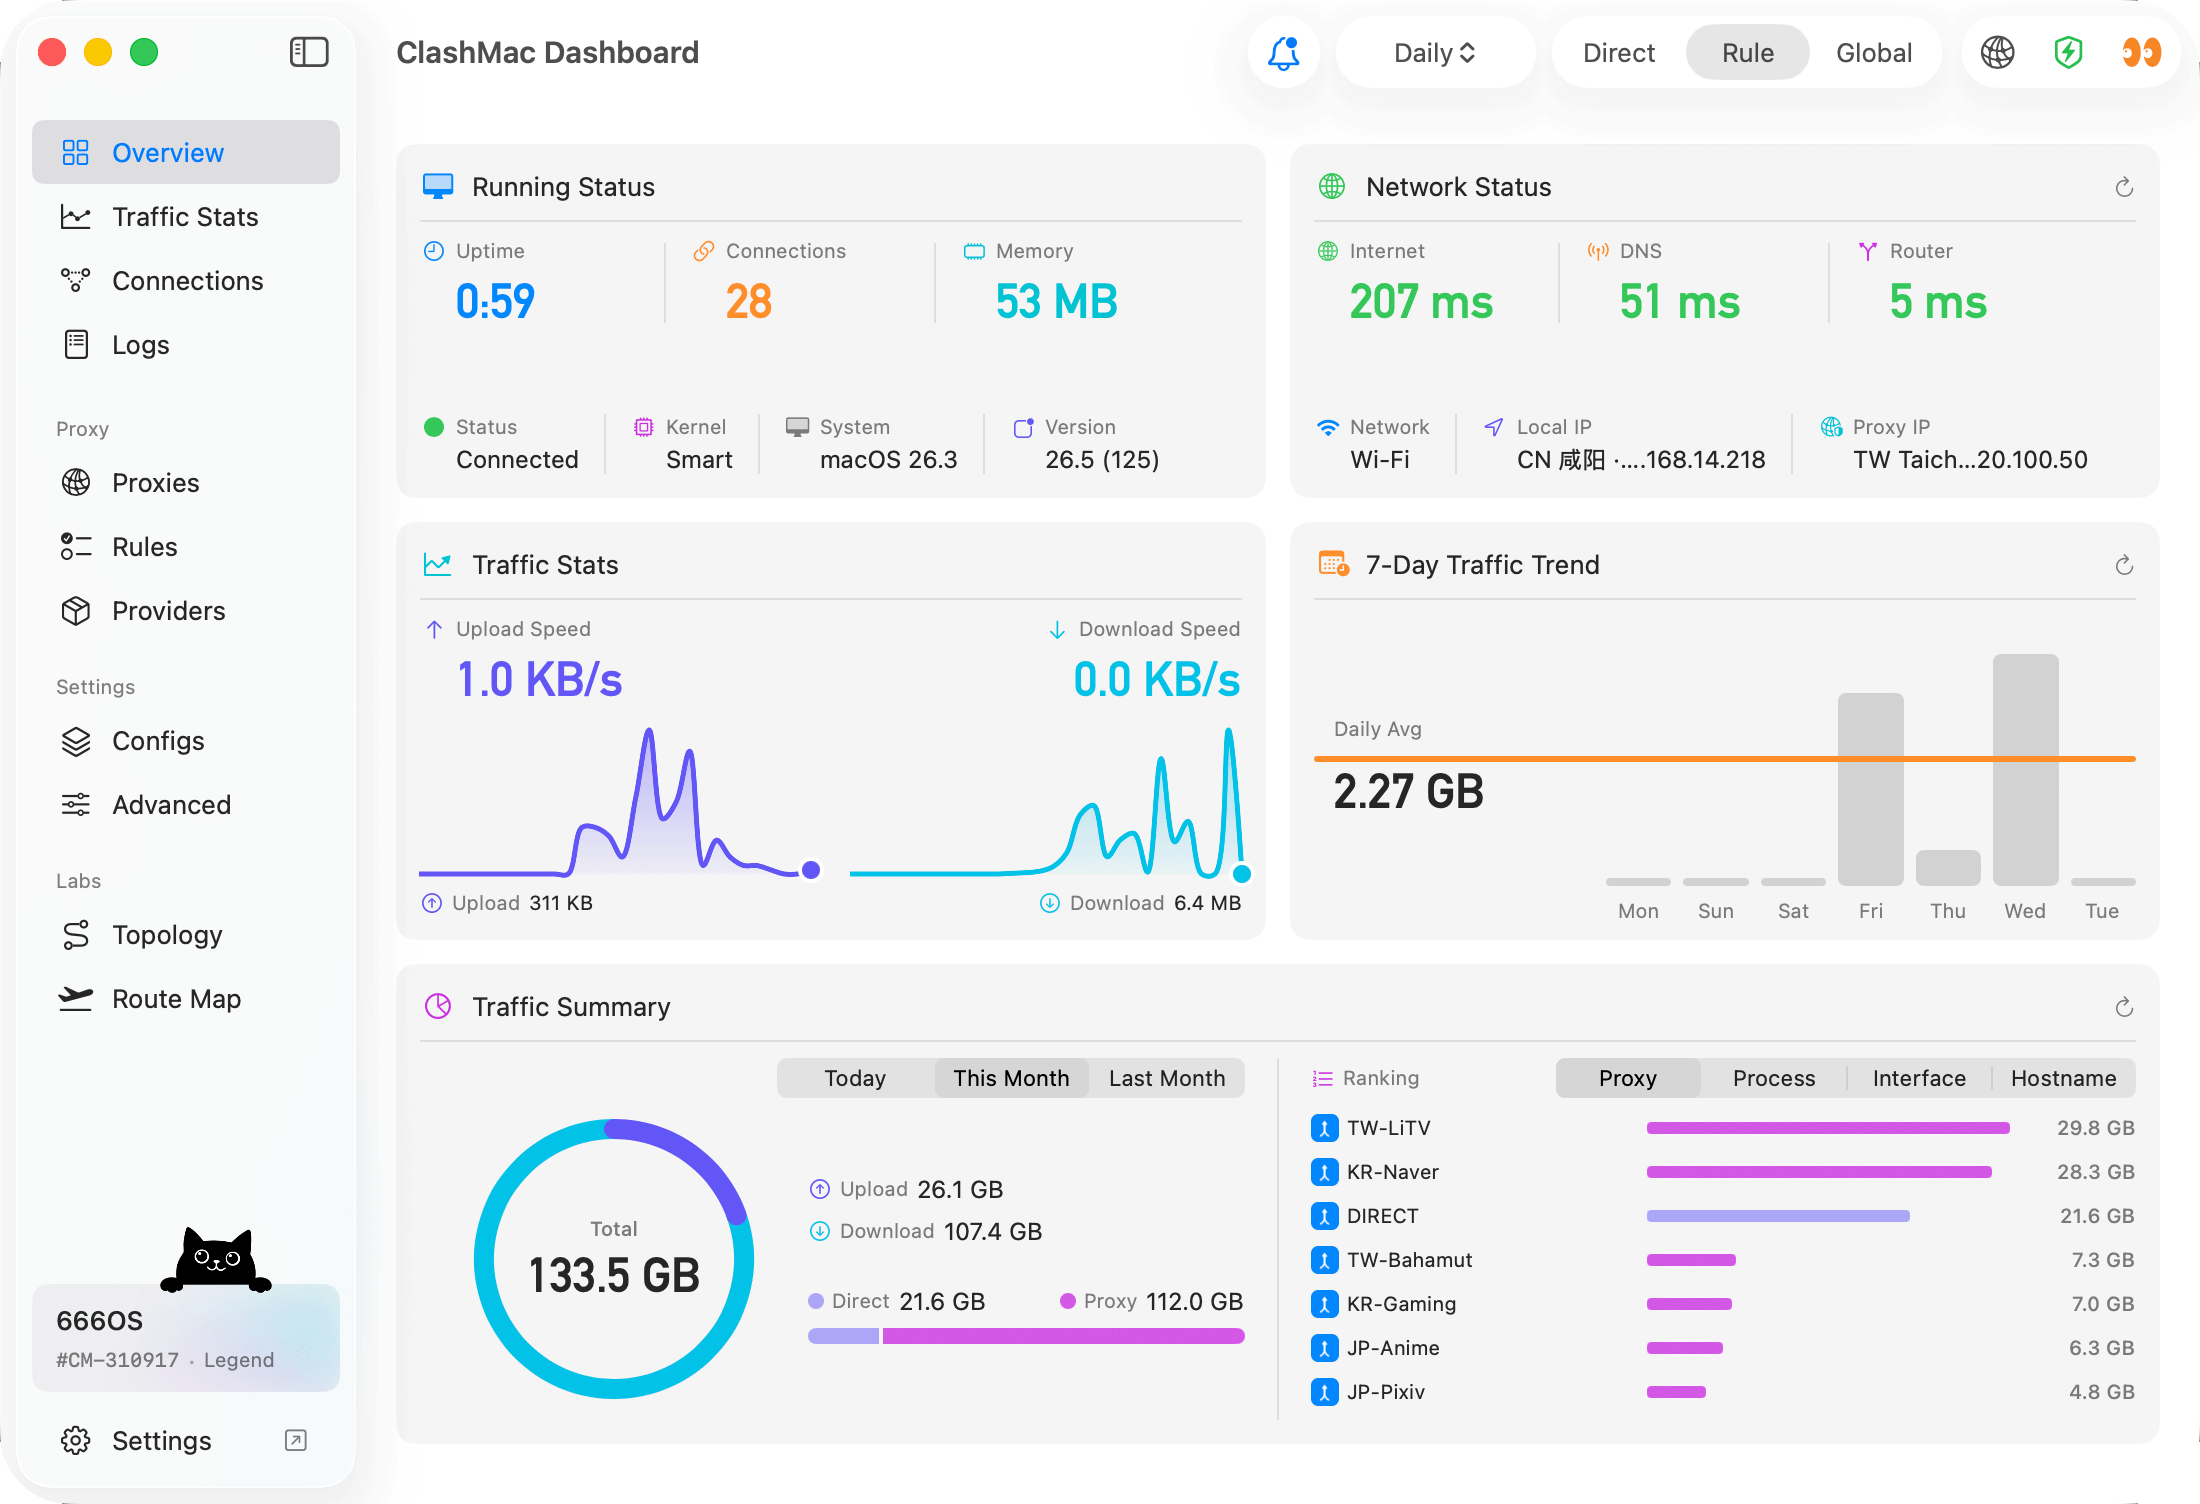This screenshot has width=2200, height=1504.
Task: Show Last Month traffic summary
Action: (x=1167, y=1078)
